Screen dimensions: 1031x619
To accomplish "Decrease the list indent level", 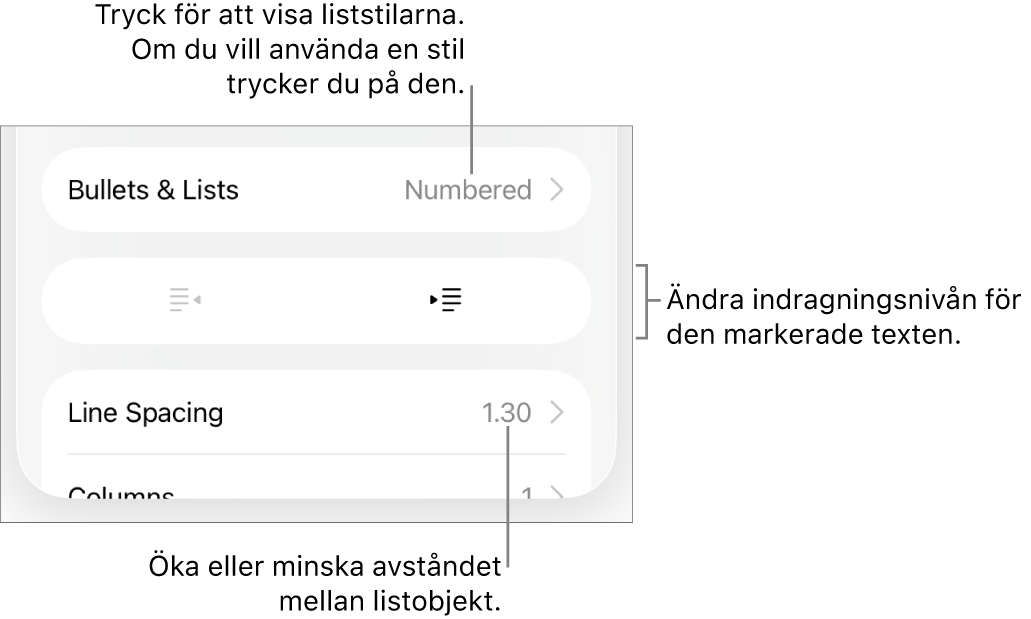I will click(x=185, y=300).
